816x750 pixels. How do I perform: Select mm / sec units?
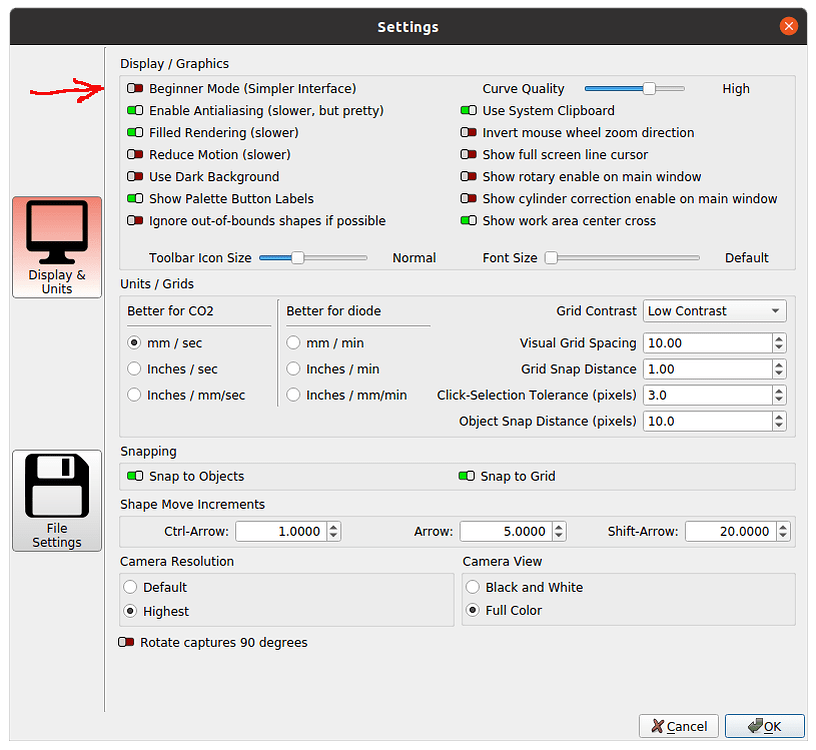point(134,342)
